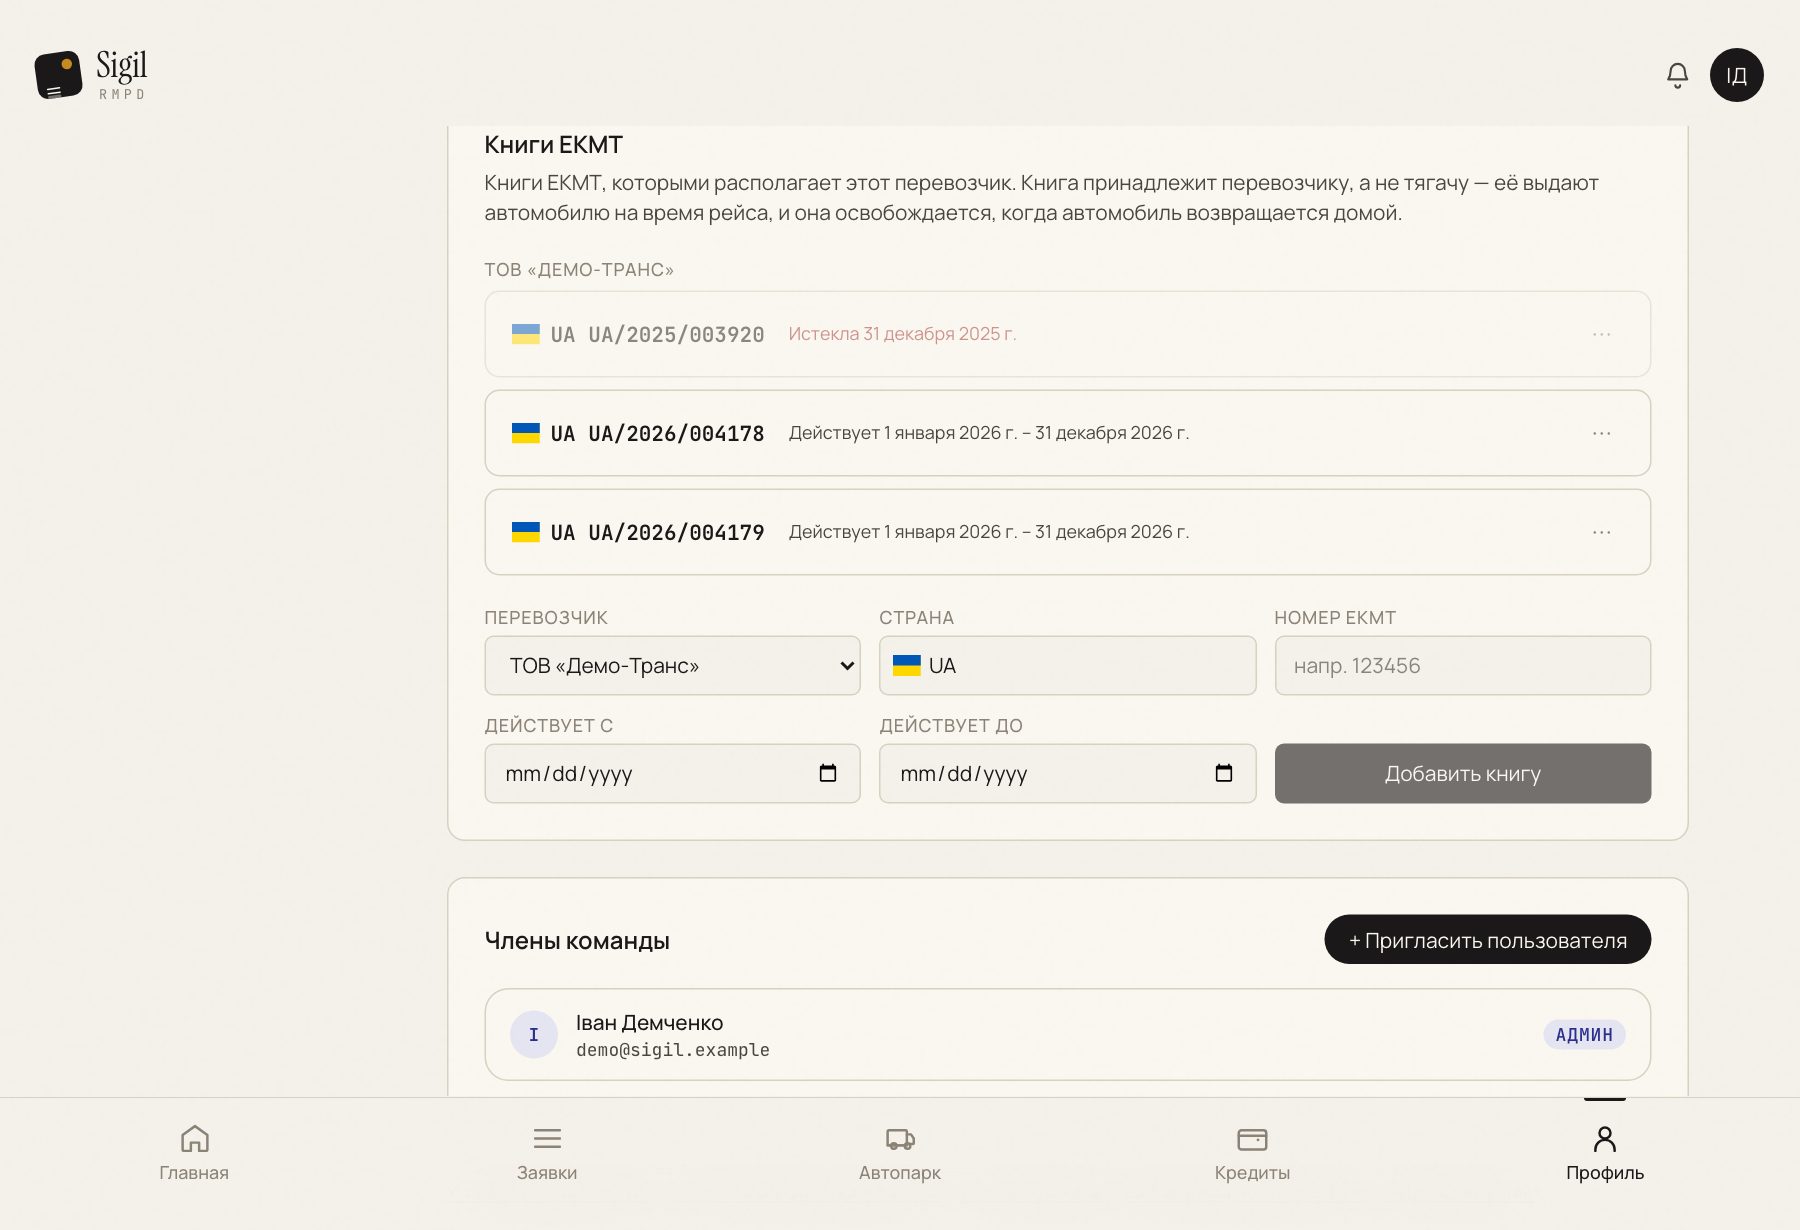Click the Админ role badge
Image resolution: width=1800 pixels, height=1230 pixels.
pos(1584,1035)
